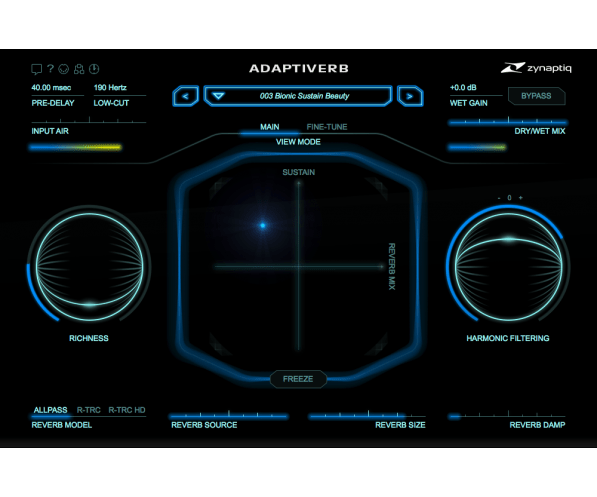This screenshot has width=597, height=497.
Task: Adjust the INPUT AIR slider
Action: (x=89, y=120)
